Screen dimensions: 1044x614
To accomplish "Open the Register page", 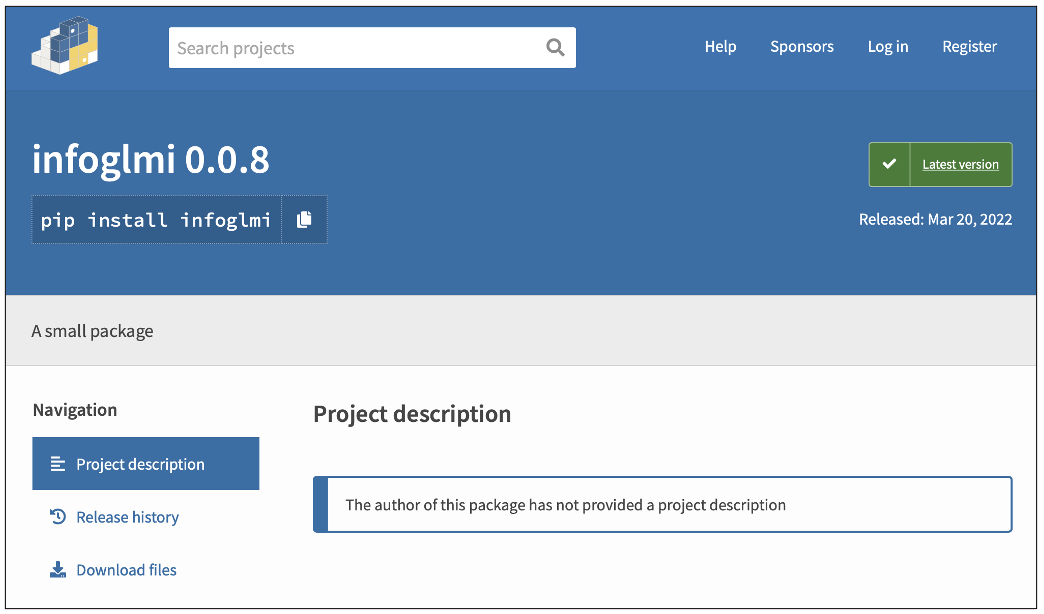I will tap(969, 47).
